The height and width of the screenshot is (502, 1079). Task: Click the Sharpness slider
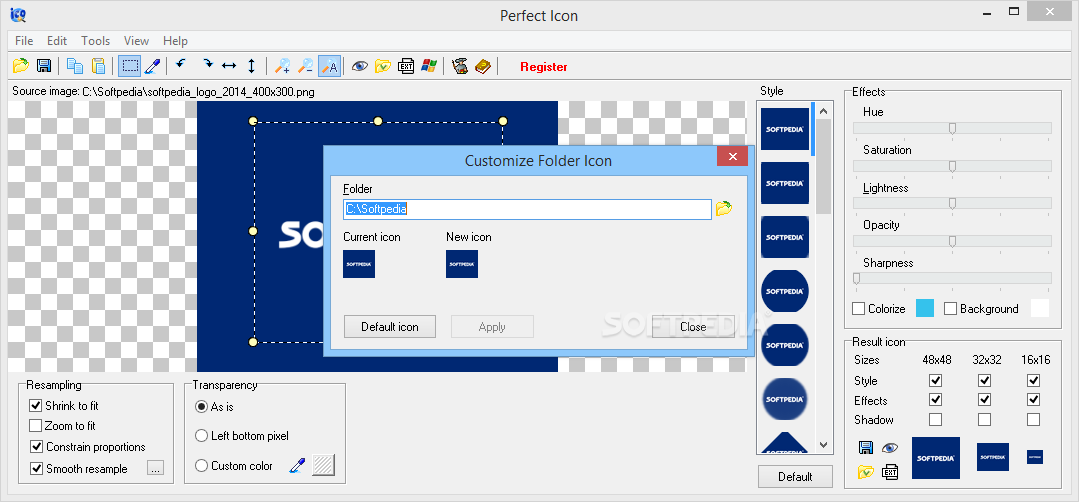pos(952,278)
